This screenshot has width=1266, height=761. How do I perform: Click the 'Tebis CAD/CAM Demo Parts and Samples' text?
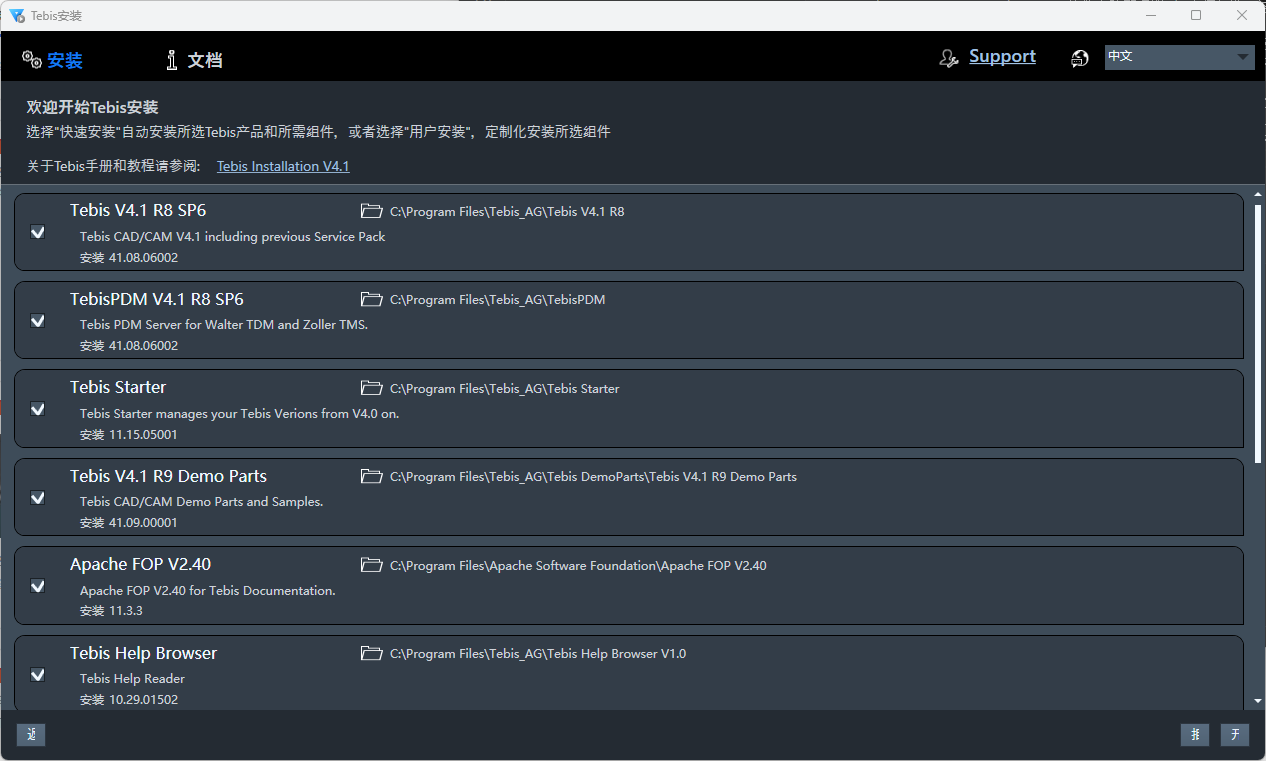point(201,501)
